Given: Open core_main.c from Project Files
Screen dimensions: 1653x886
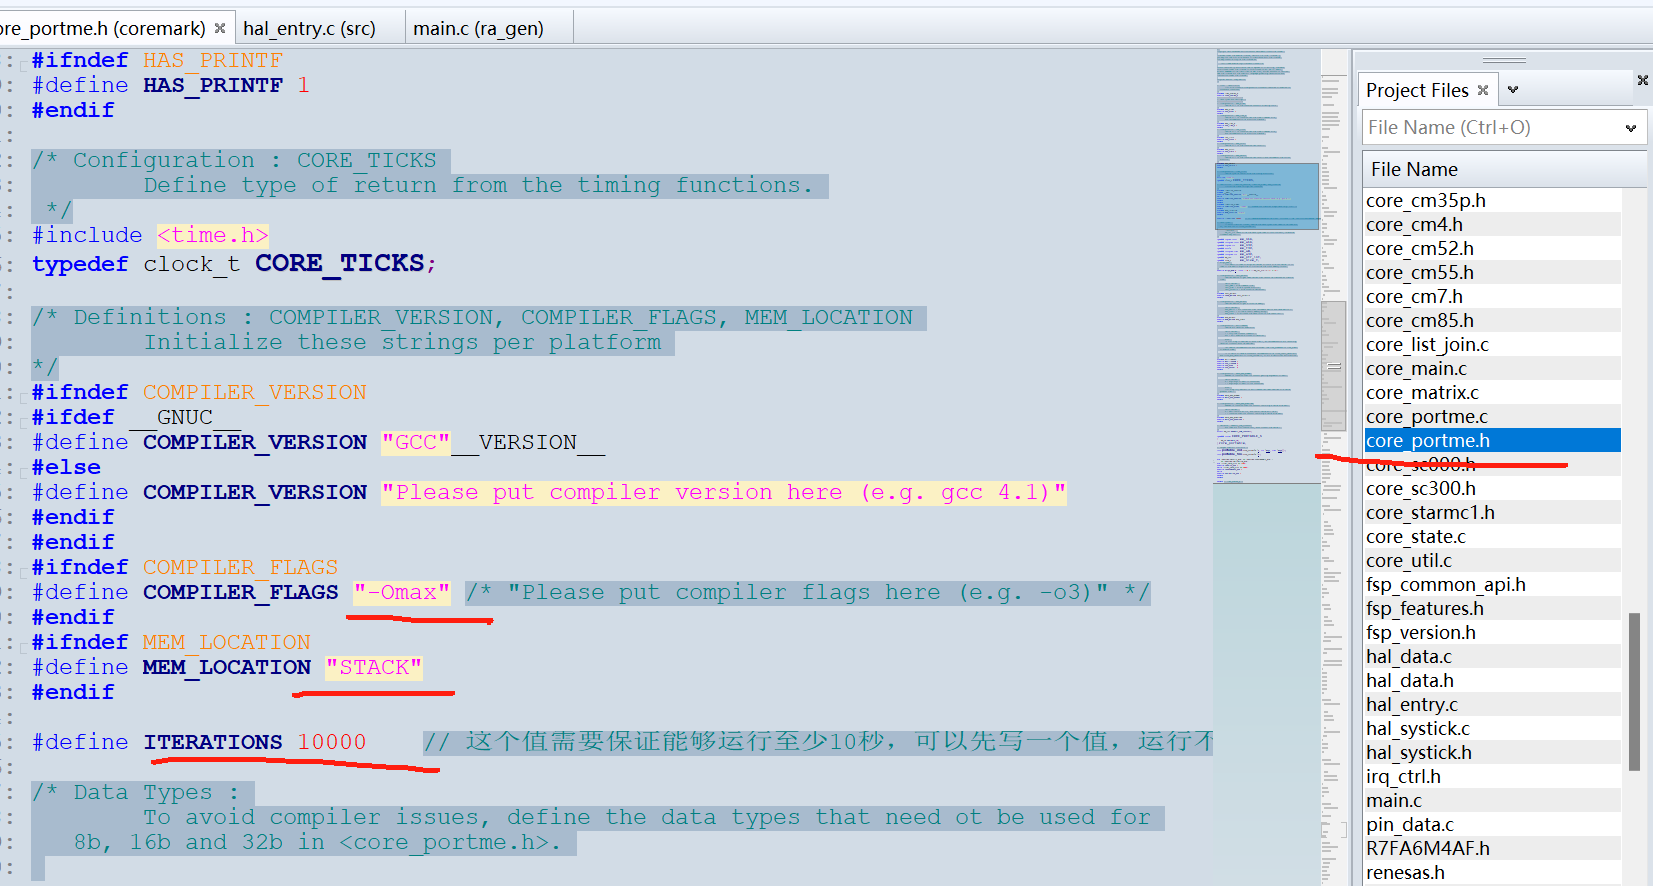Looking at the screenshot, I should 1492,369.
